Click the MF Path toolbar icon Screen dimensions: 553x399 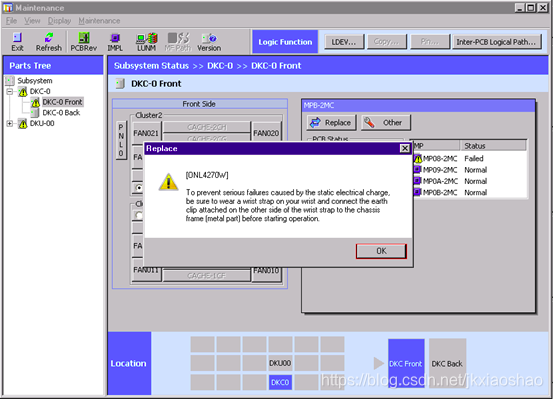coord(178,42)
